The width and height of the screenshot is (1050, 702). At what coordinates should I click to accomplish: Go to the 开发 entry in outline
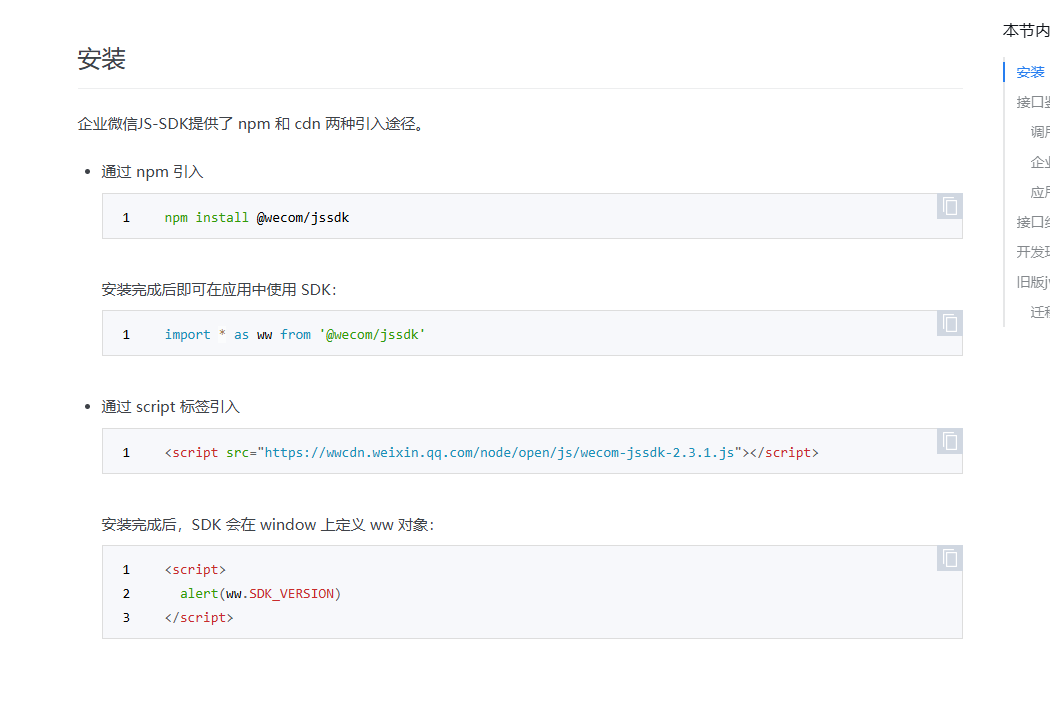1033,252
